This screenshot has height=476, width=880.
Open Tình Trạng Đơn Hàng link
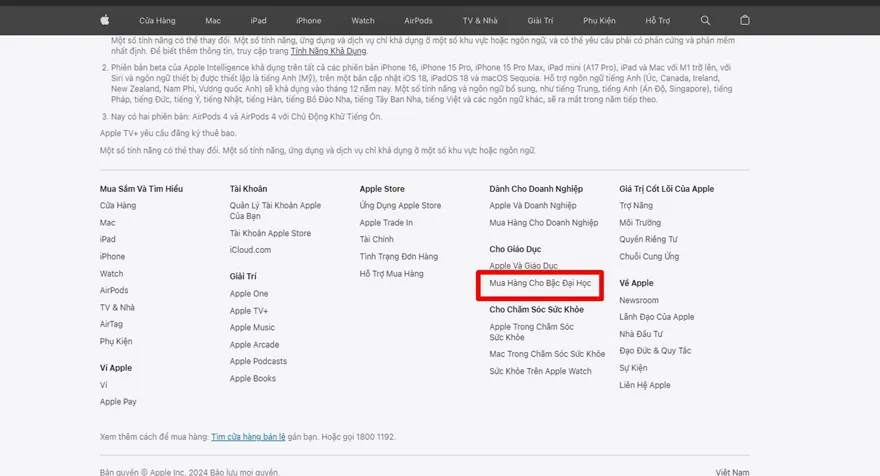click(x=398, y=257)
